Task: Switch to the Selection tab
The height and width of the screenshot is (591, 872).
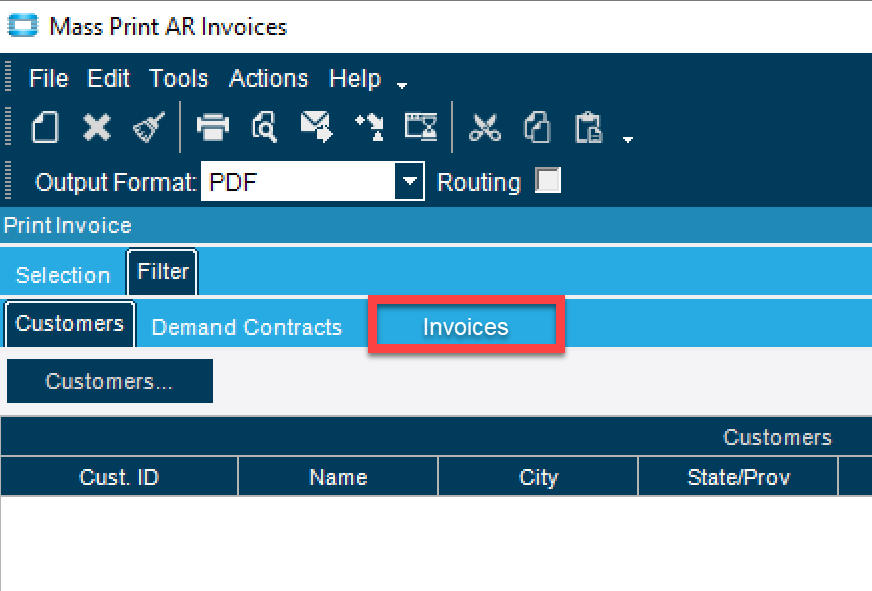Action: pos(63,275)
